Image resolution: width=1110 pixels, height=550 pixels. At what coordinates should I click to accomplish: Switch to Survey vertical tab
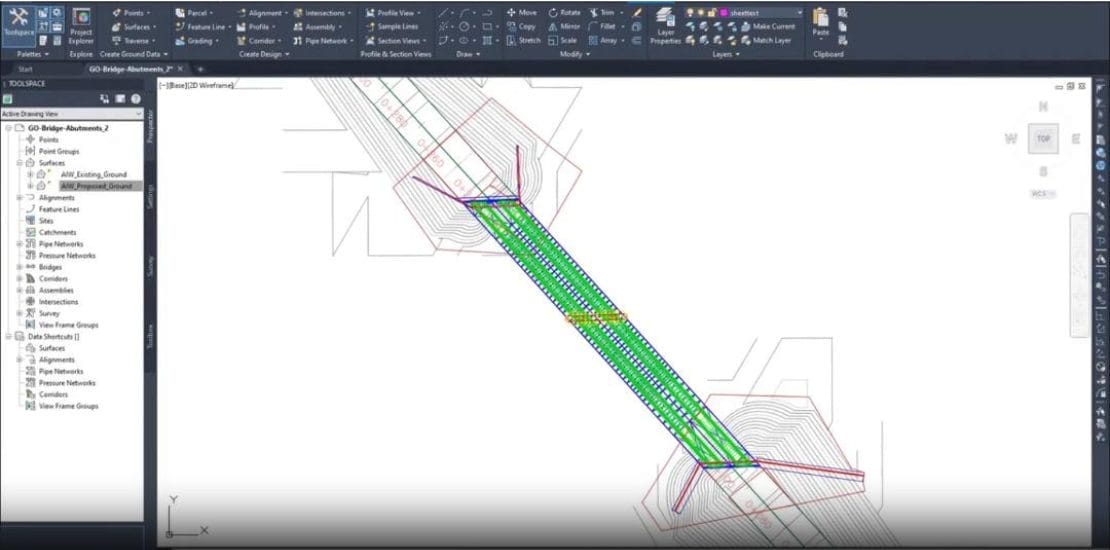click(150, 266)
